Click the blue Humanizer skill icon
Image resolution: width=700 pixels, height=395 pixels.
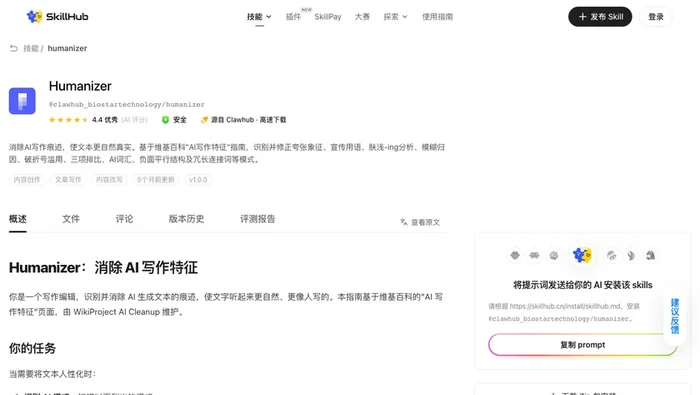coord(22,101)
